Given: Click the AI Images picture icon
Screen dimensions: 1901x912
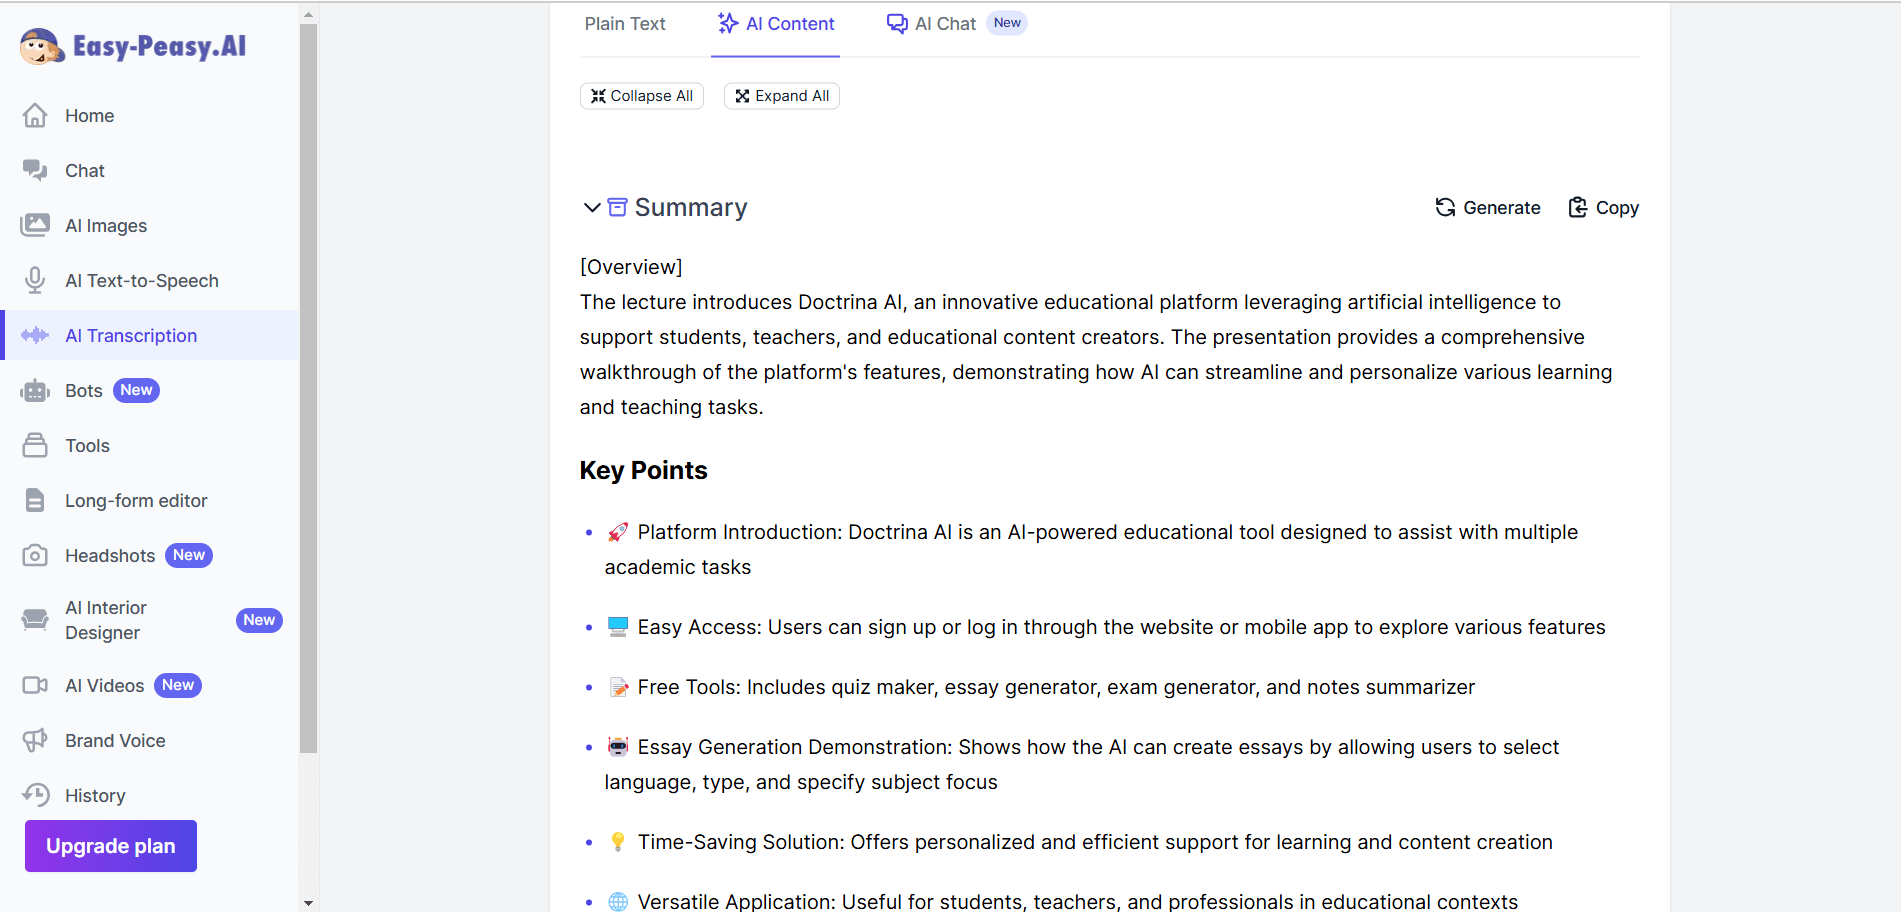Looking at the screenshot, I should [35, 226].
